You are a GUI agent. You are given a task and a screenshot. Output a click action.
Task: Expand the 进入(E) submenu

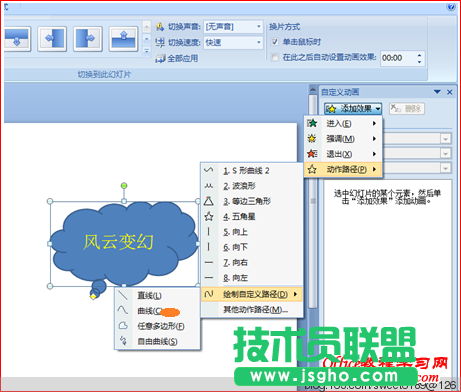pos(343,123)
